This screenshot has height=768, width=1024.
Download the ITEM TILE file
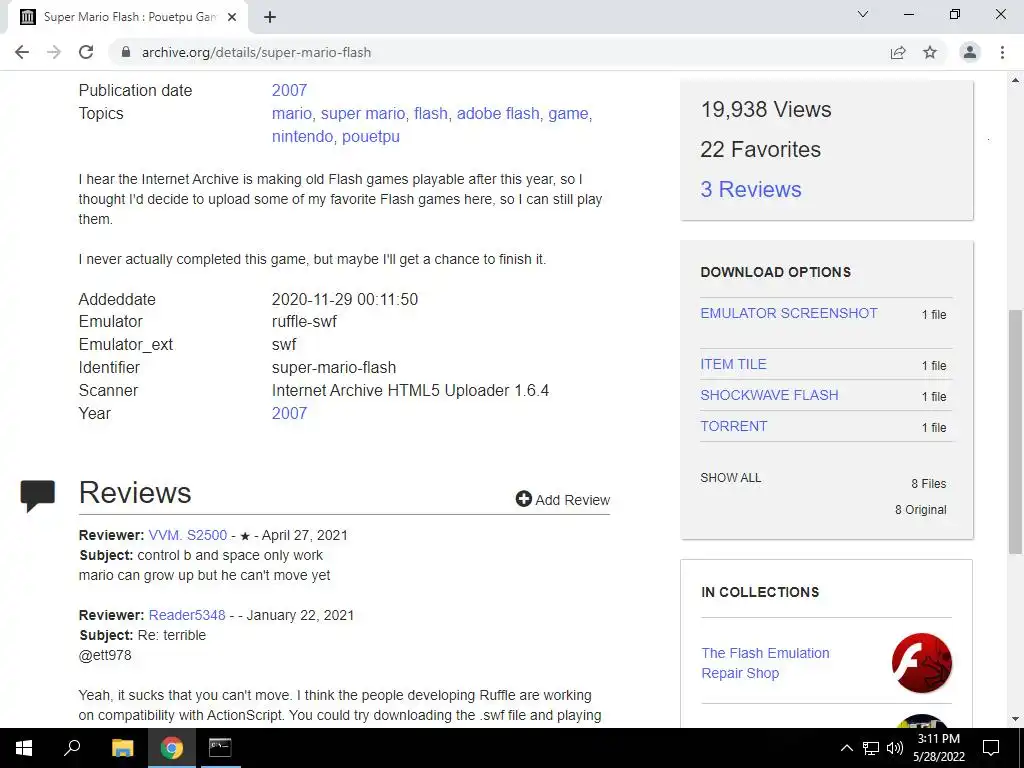coord(733,364)
